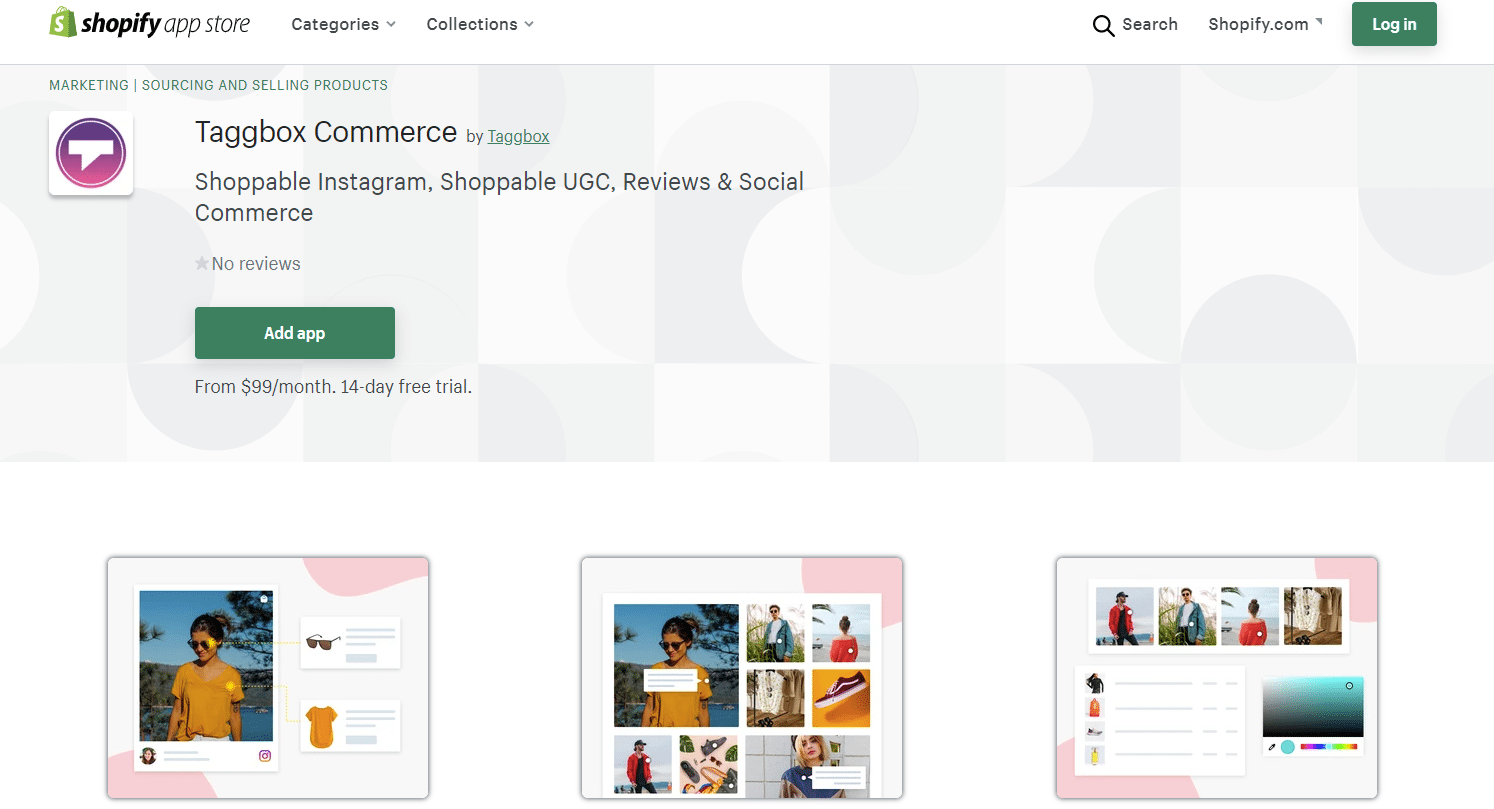This screenshot has height=809, width=1494.
Task: Click the search magnifying glass icon
Action: [x=1103, y=25]
